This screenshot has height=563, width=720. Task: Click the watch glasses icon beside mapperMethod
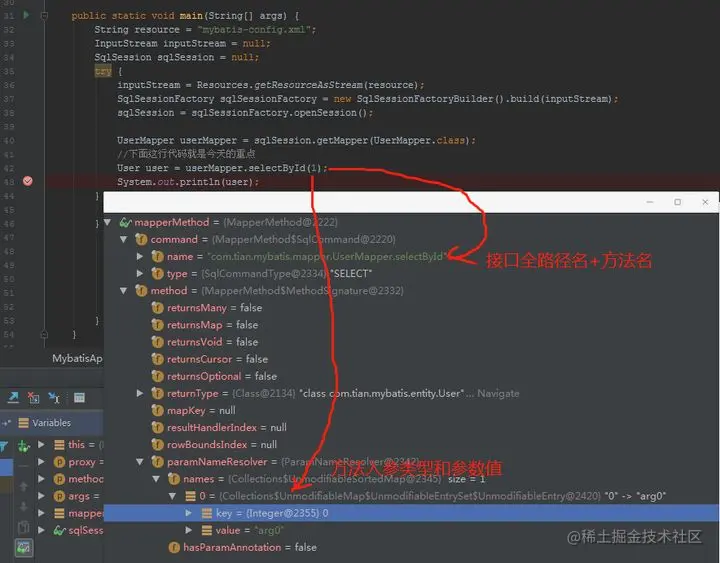point(125,222)
